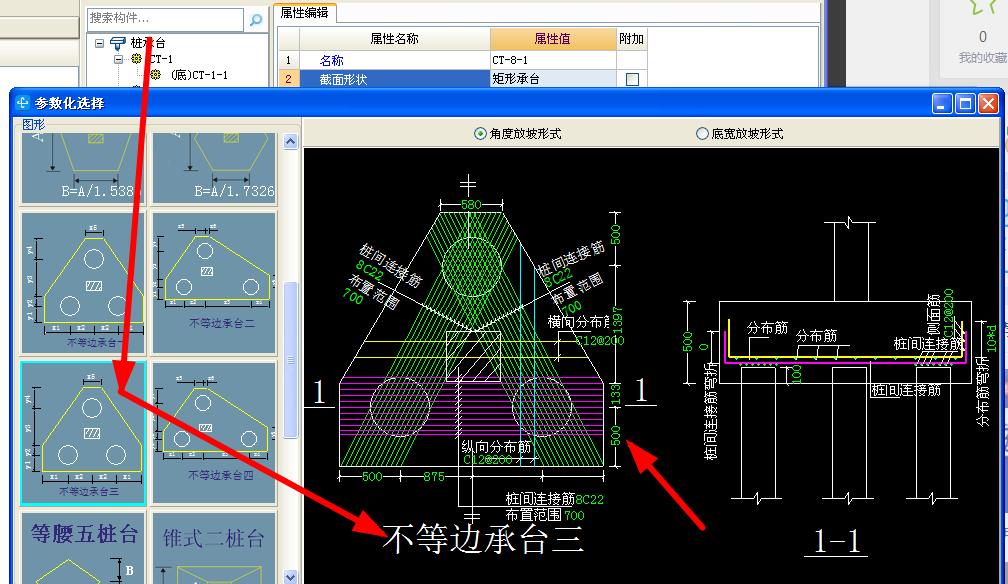
Task: Edit the 875 bottom dimension value
Action: click(x=434, y=477)
